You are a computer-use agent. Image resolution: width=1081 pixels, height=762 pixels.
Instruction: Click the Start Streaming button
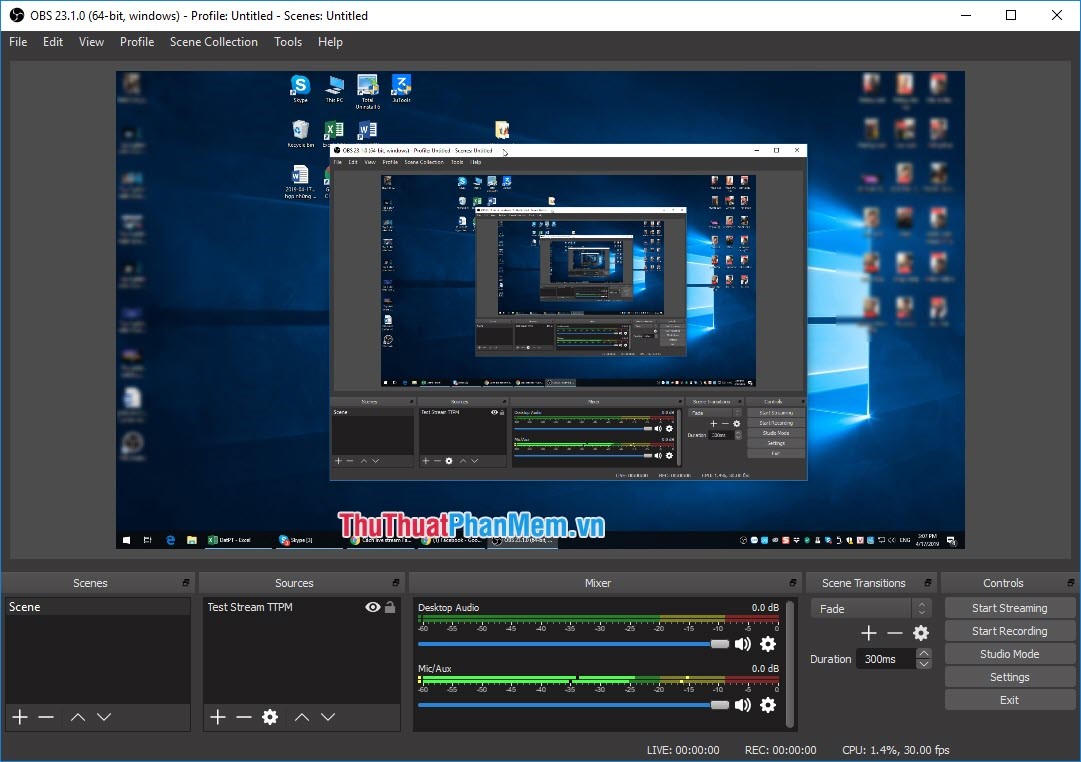[1010, 607]
